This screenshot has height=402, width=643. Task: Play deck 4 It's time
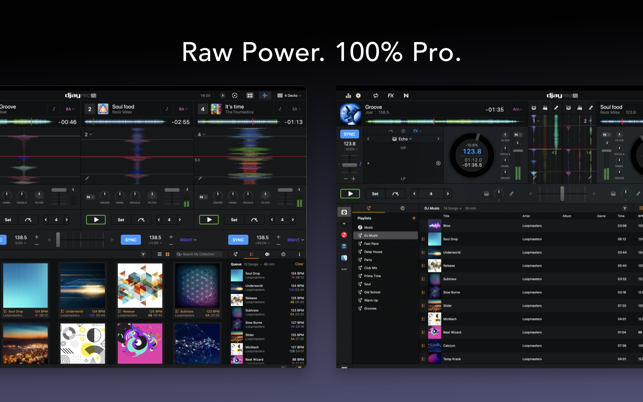coord(209,220)
